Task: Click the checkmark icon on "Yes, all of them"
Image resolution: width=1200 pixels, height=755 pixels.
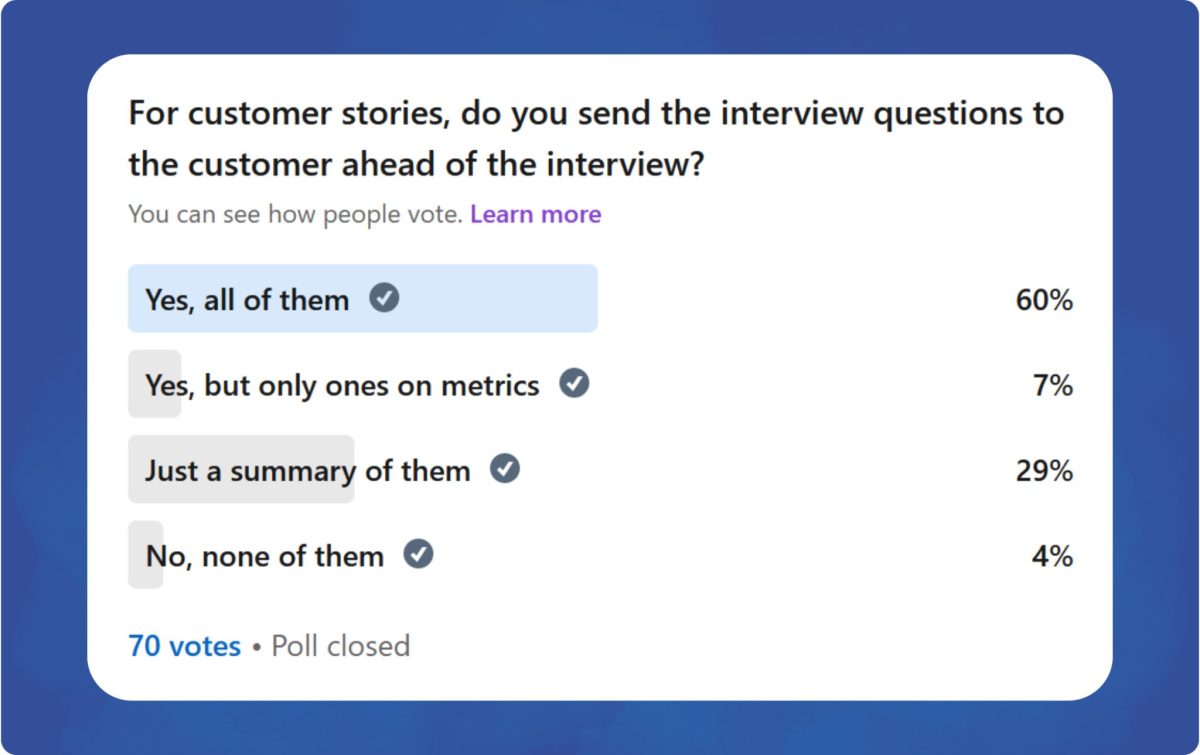Action: pyautogui.click(x=383, y=298)
